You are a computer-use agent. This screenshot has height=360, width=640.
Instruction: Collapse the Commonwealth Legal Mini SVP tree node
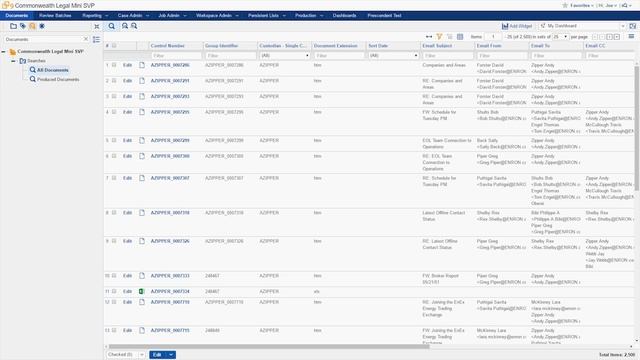4,52
